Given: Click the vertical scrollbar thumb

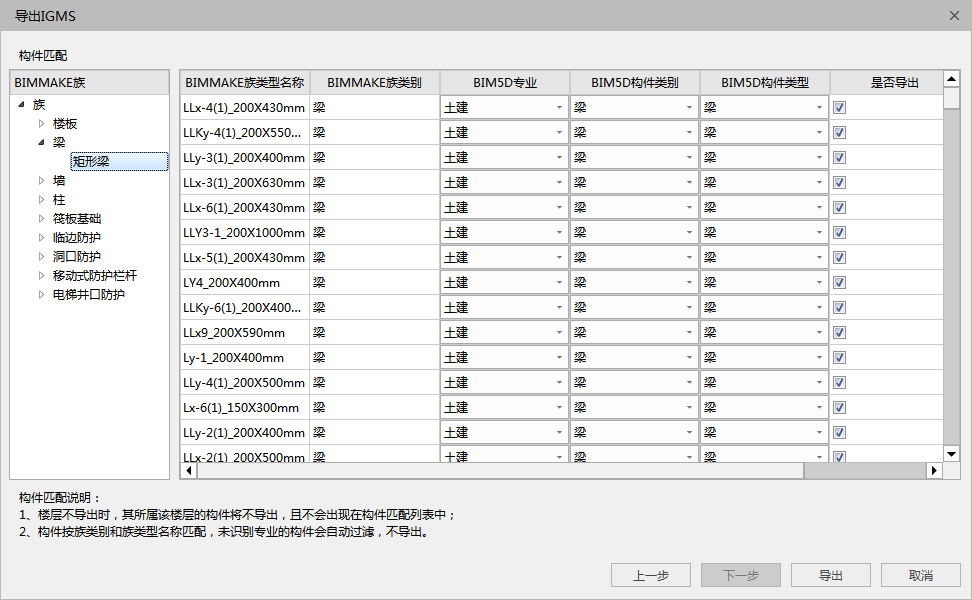Looking at the screenshot, I should point(952,98).
